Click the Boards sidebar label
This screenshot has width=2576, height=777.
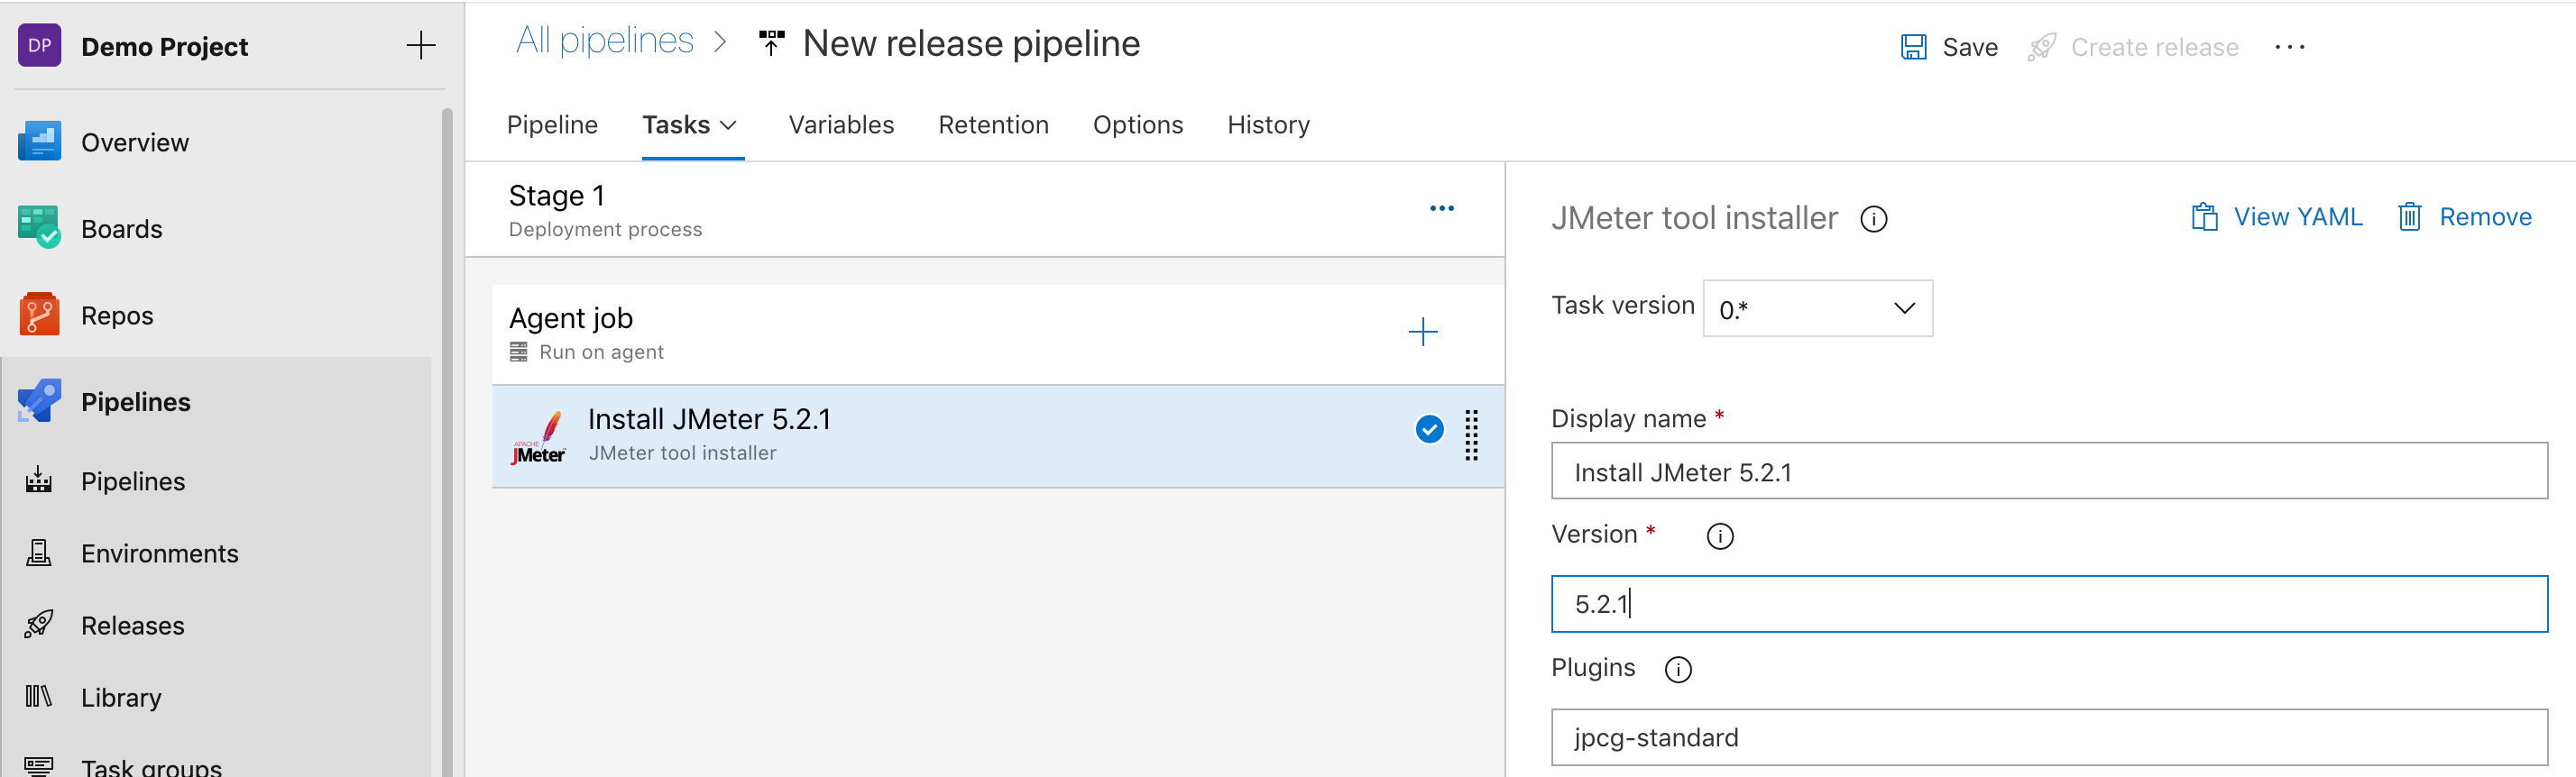tap(121, 229)
